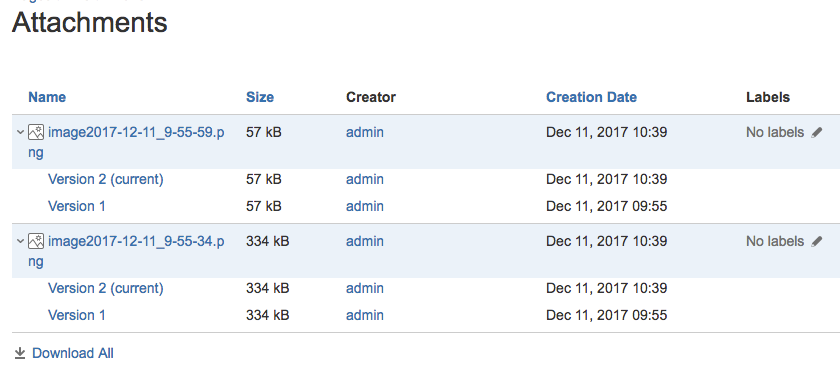Open admin profile in 57 kB attachment row
Image resolution: width=840 pixels, height=366 pixels.
tap(365, 132)
